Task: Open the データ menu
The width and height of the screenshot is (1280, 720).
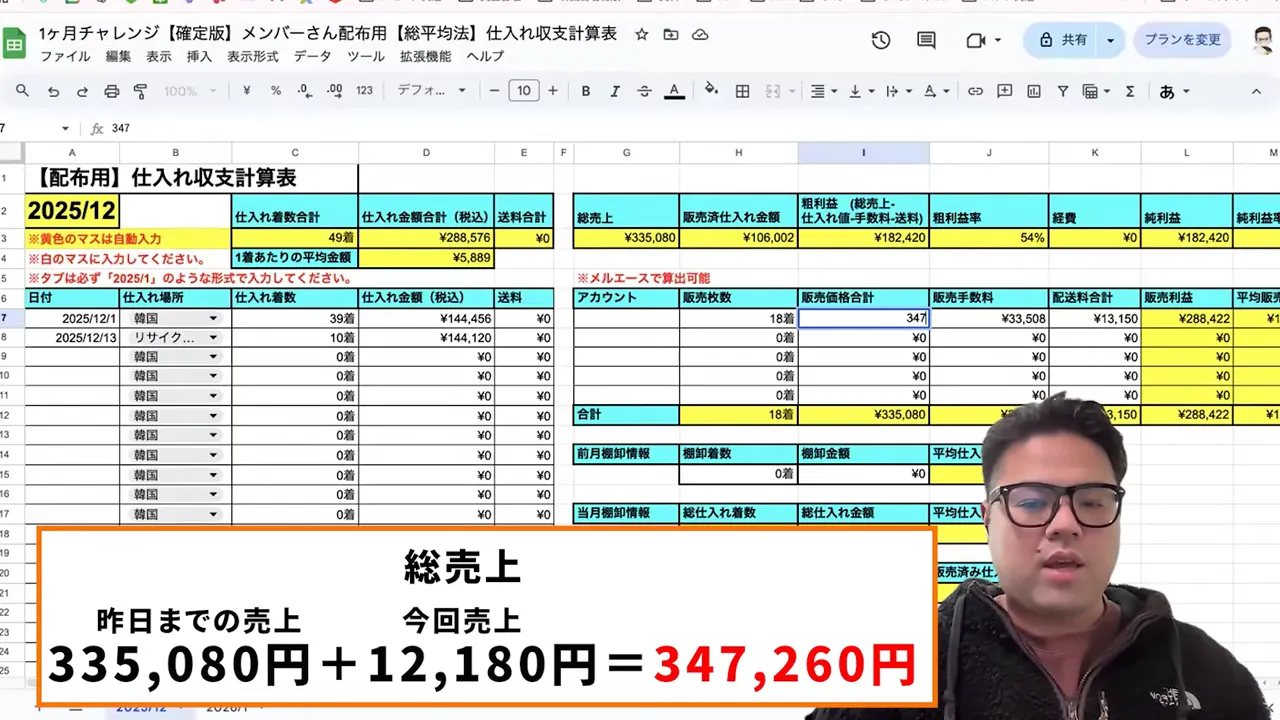Action: [x=313, y=57]
